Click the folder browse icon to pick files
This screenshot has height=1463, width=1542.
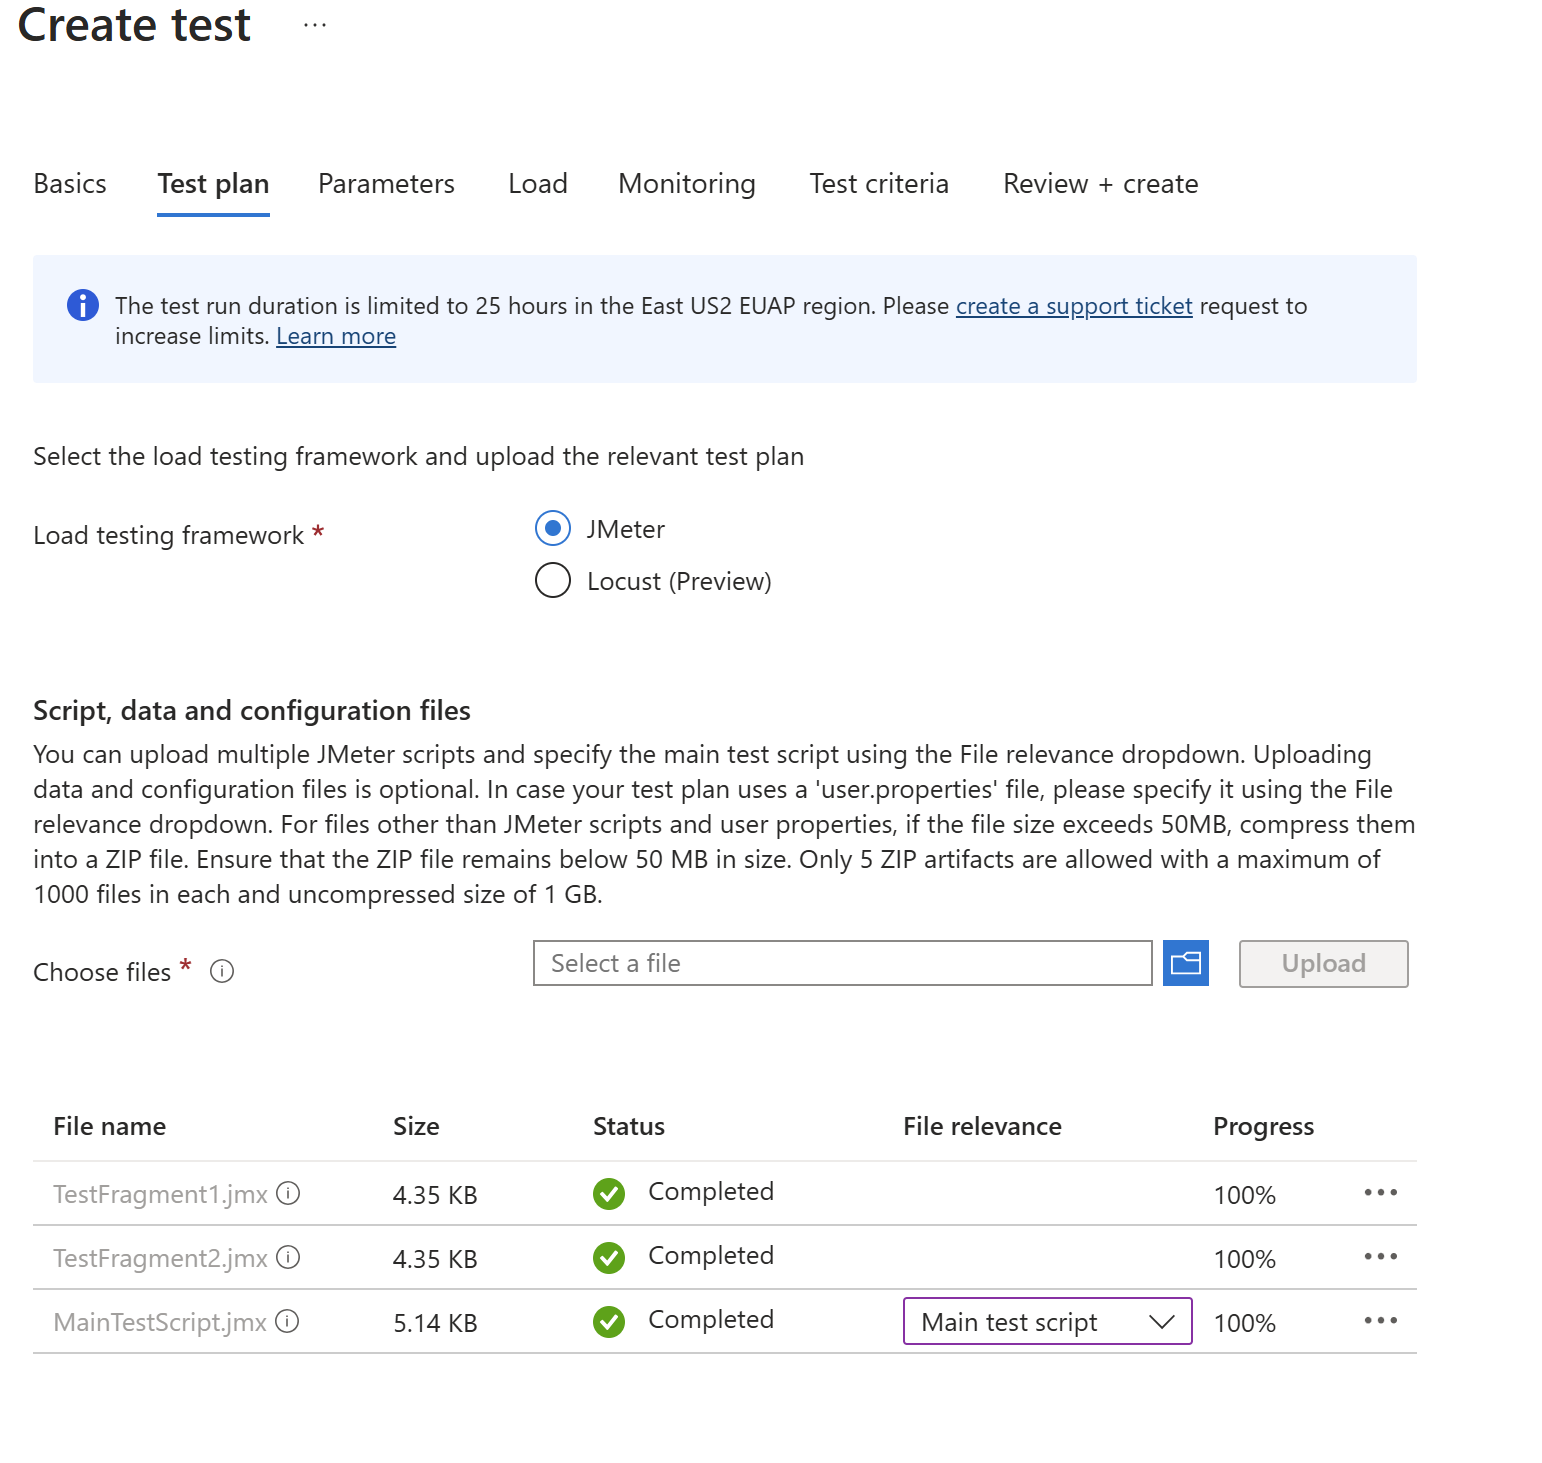(x=1185, y=963)
